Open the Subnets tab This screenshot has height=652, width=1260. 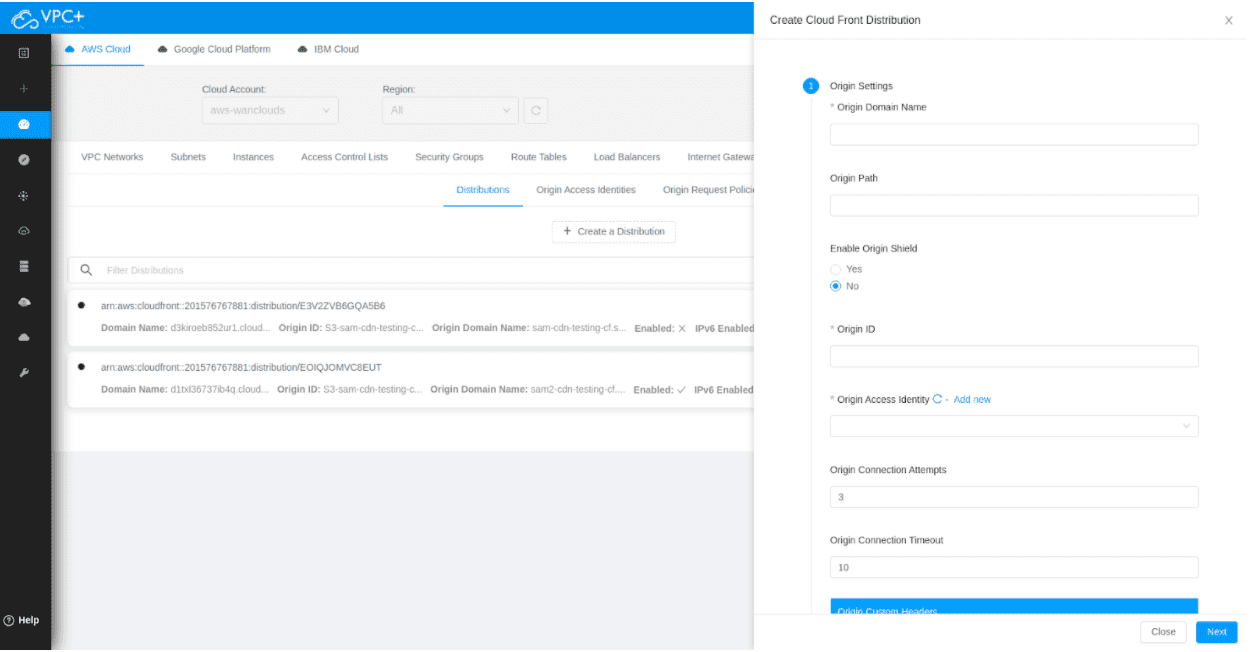(x=188, y=157)
